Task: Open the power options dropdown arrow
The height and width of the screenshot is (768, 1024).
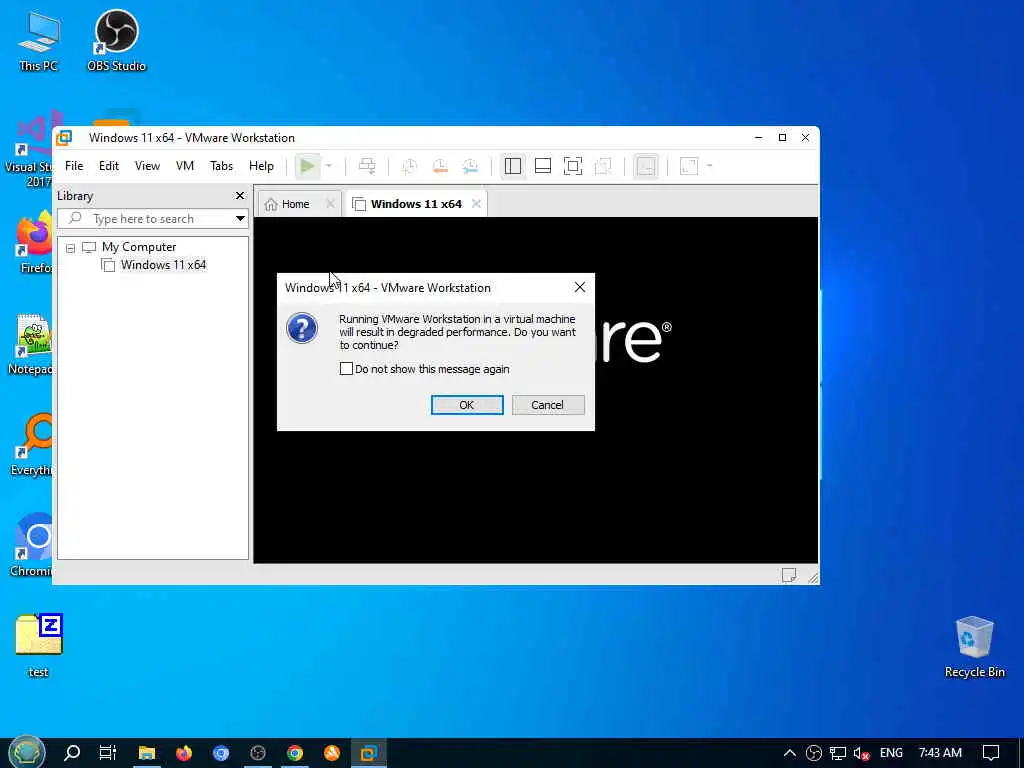Action: tap(328, 166)
